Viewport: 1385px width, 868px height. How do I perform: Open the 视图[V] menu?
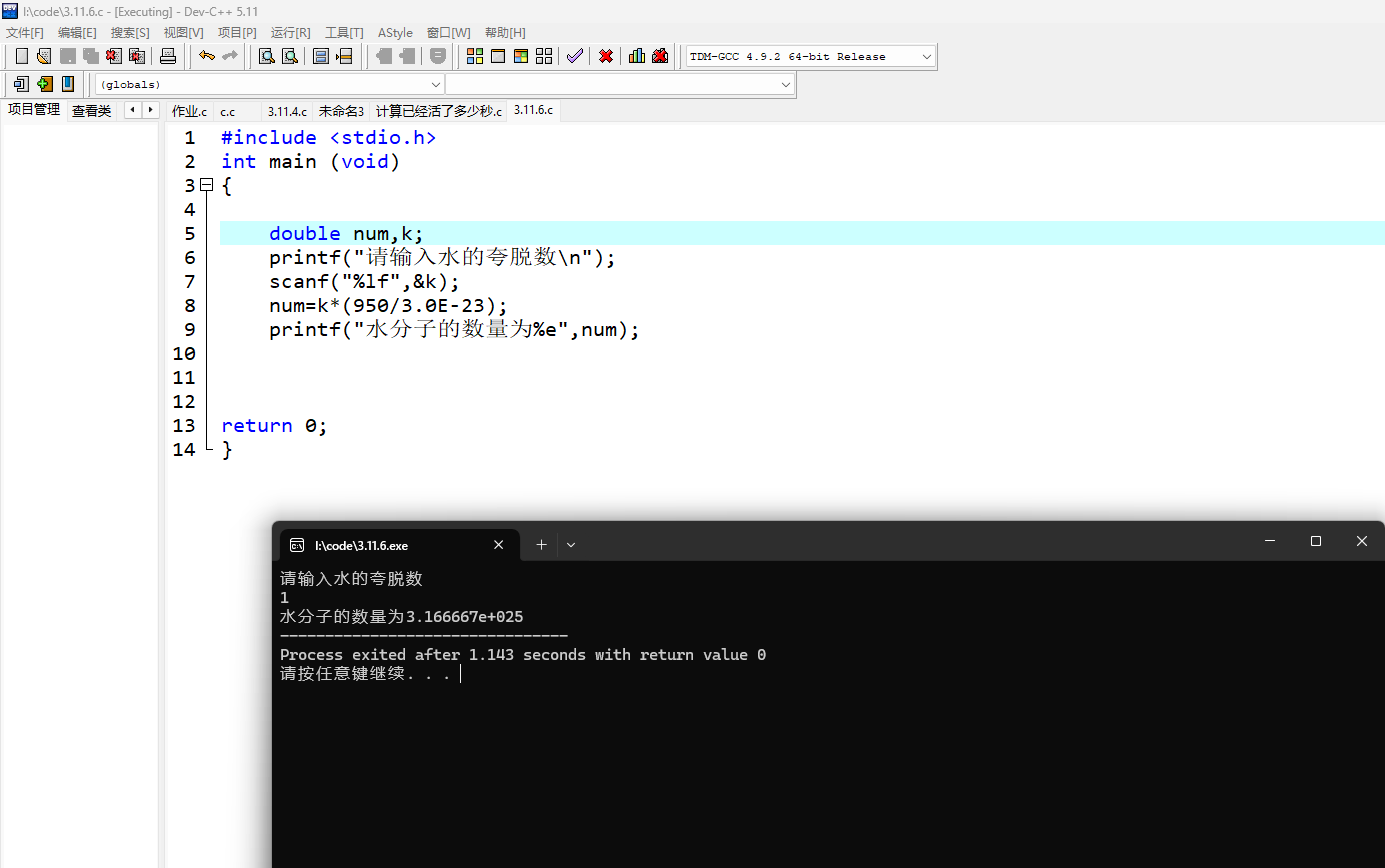[183, 33]
